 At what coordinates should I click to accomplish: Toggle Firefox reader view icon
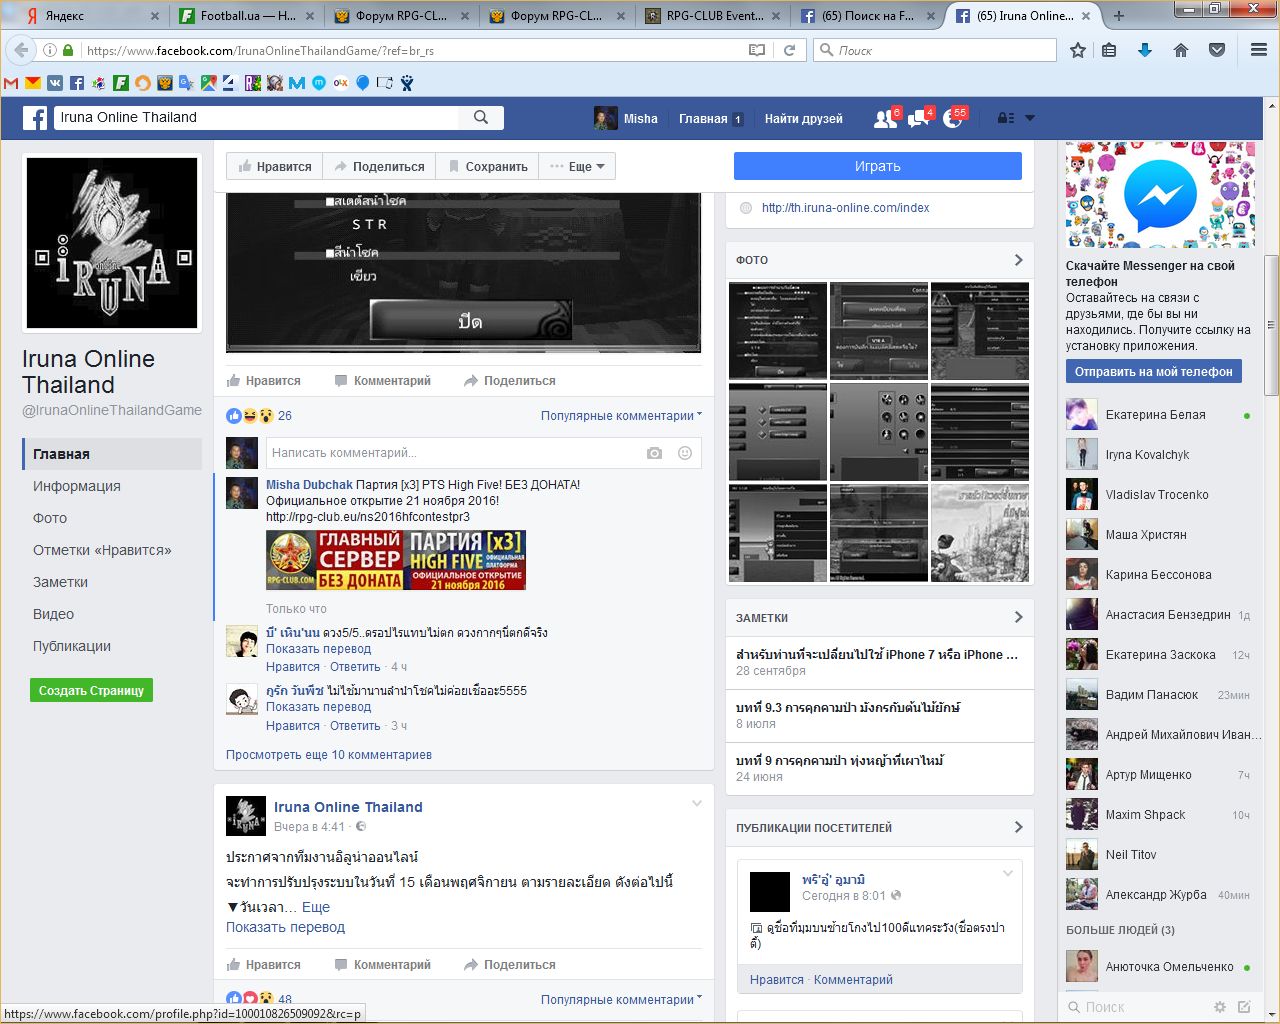(757, 50)
